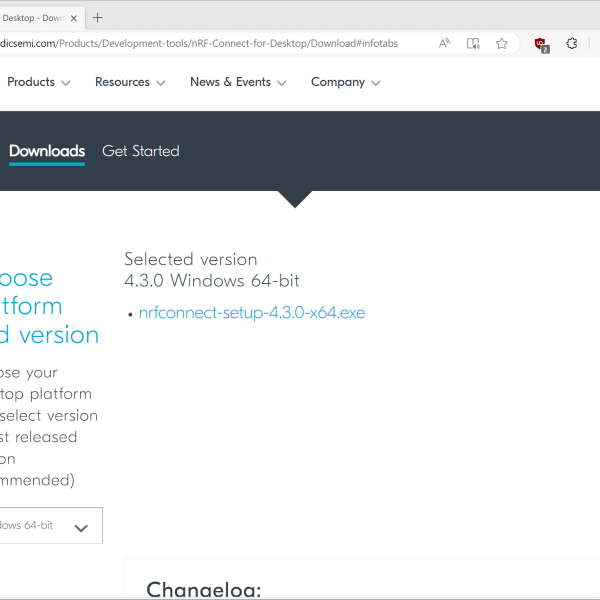Open Immersive Reader from the address bar

pos(474,44)
